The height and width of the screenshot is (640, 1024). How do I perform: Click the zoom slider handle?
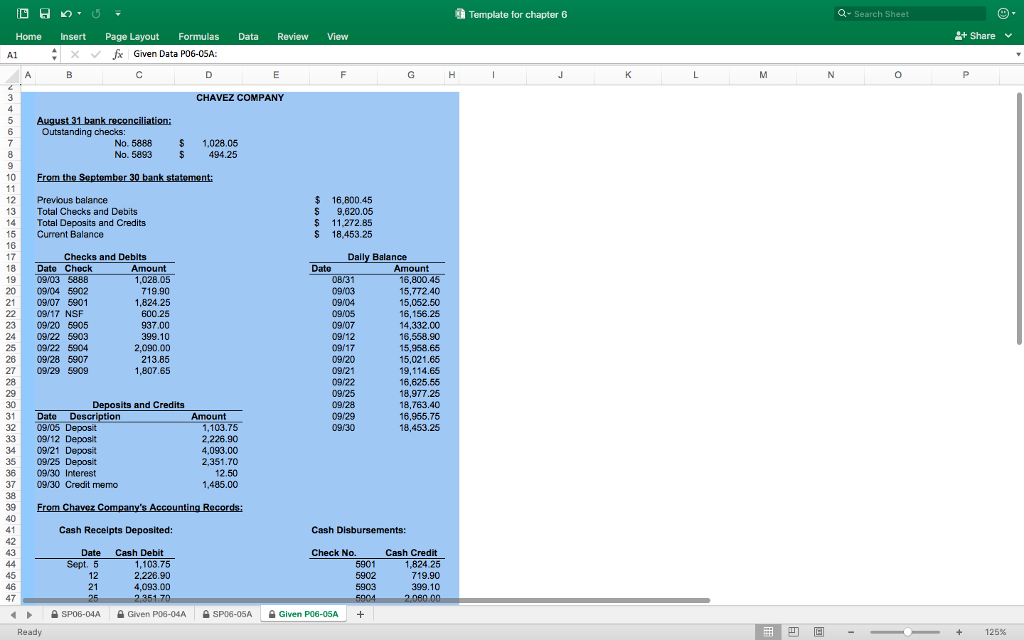pos(907,632)
